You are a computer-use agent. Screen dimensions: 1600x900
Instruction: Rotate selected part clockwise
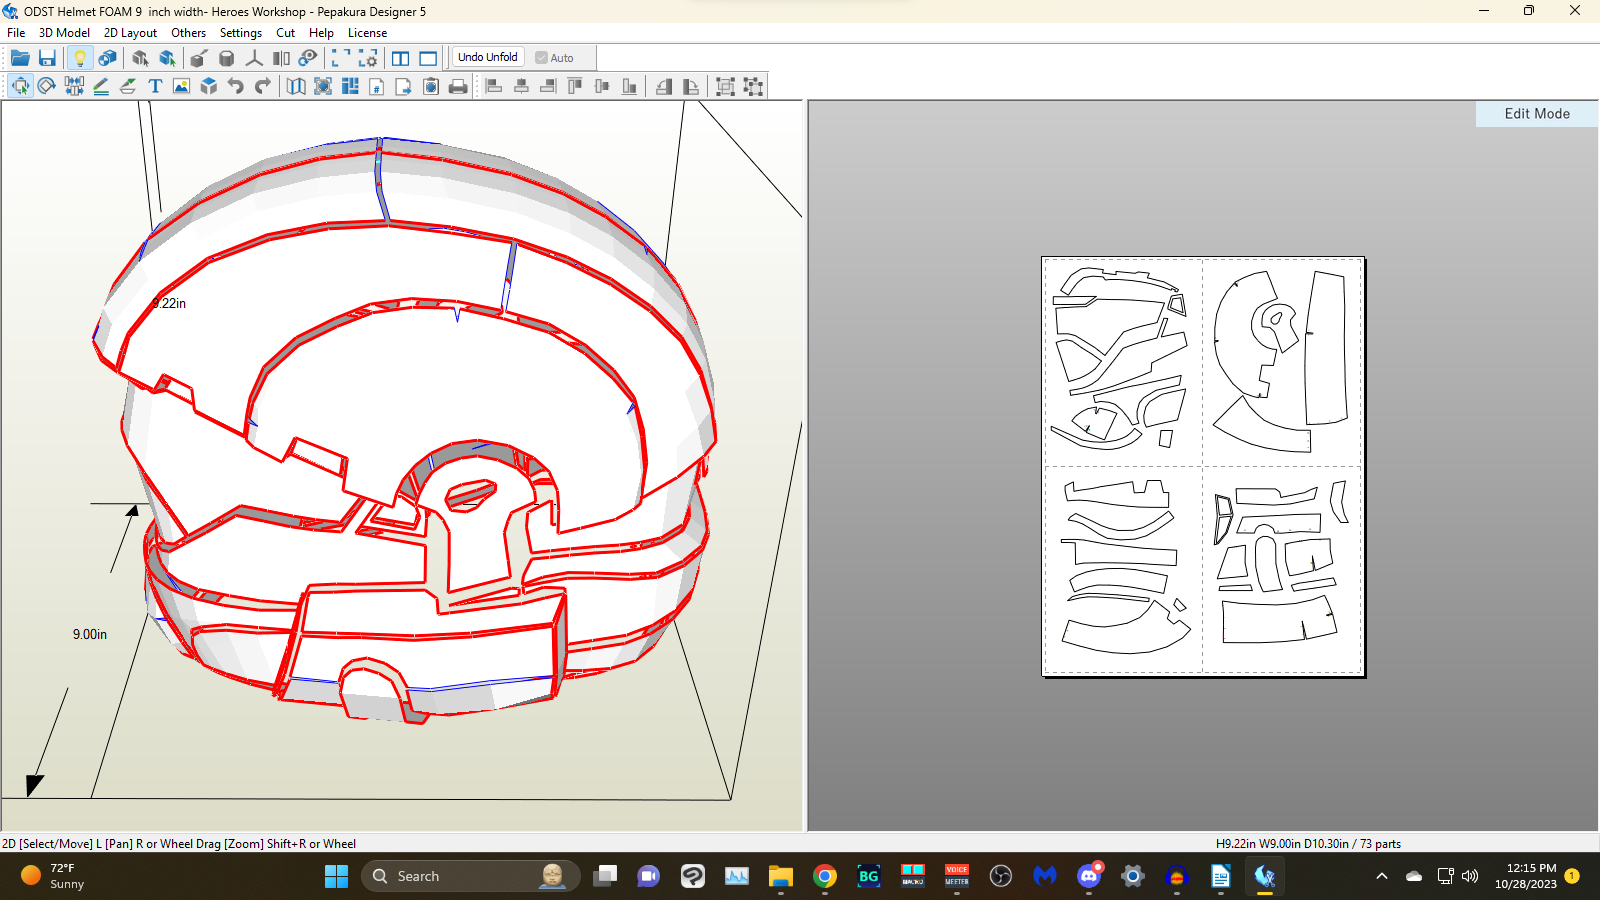pyautogui.click(x=691, y=86)
